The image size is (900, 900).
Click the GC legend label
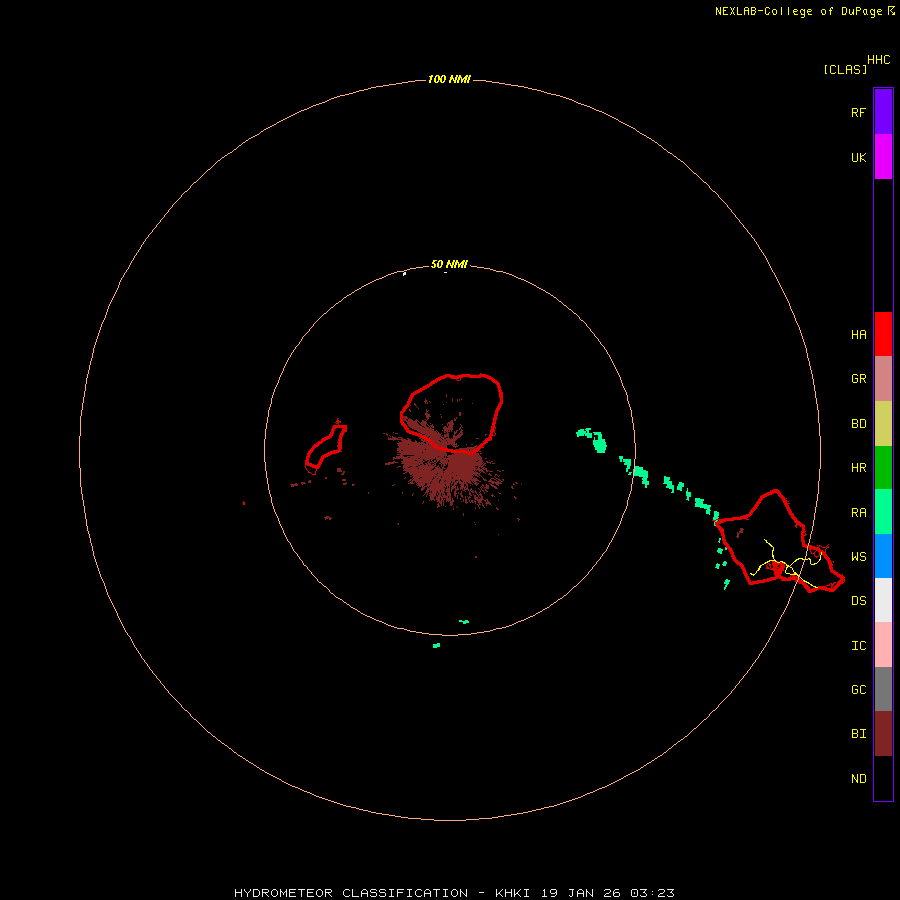click(858, 690)
